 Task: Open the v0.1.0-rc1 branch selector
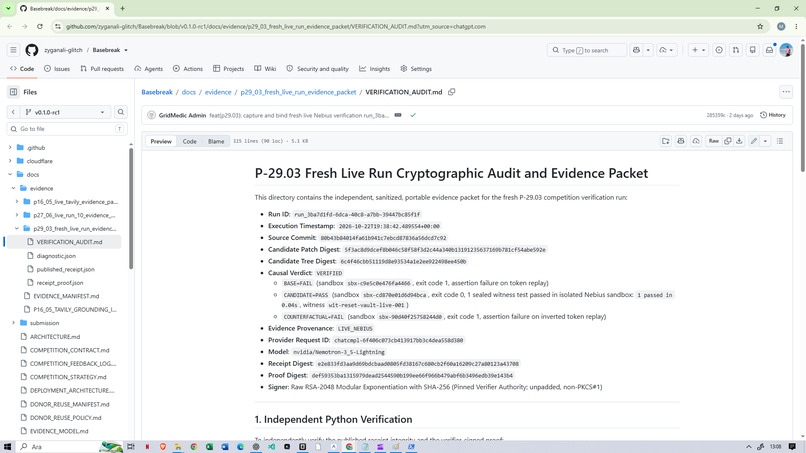(65, 112)
